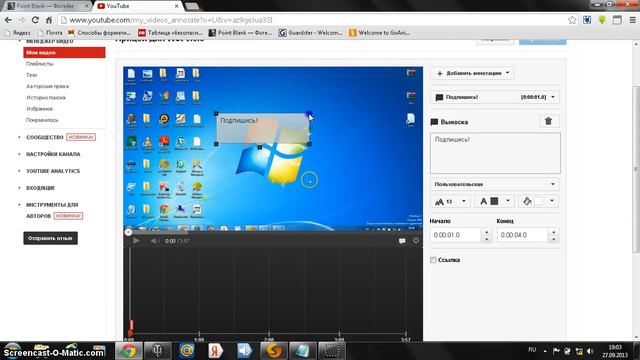Image resolution: width=640 pixels, height=360 pixels.
Task: Open Теги in the sidebar
Action: [x=31, y=75]
